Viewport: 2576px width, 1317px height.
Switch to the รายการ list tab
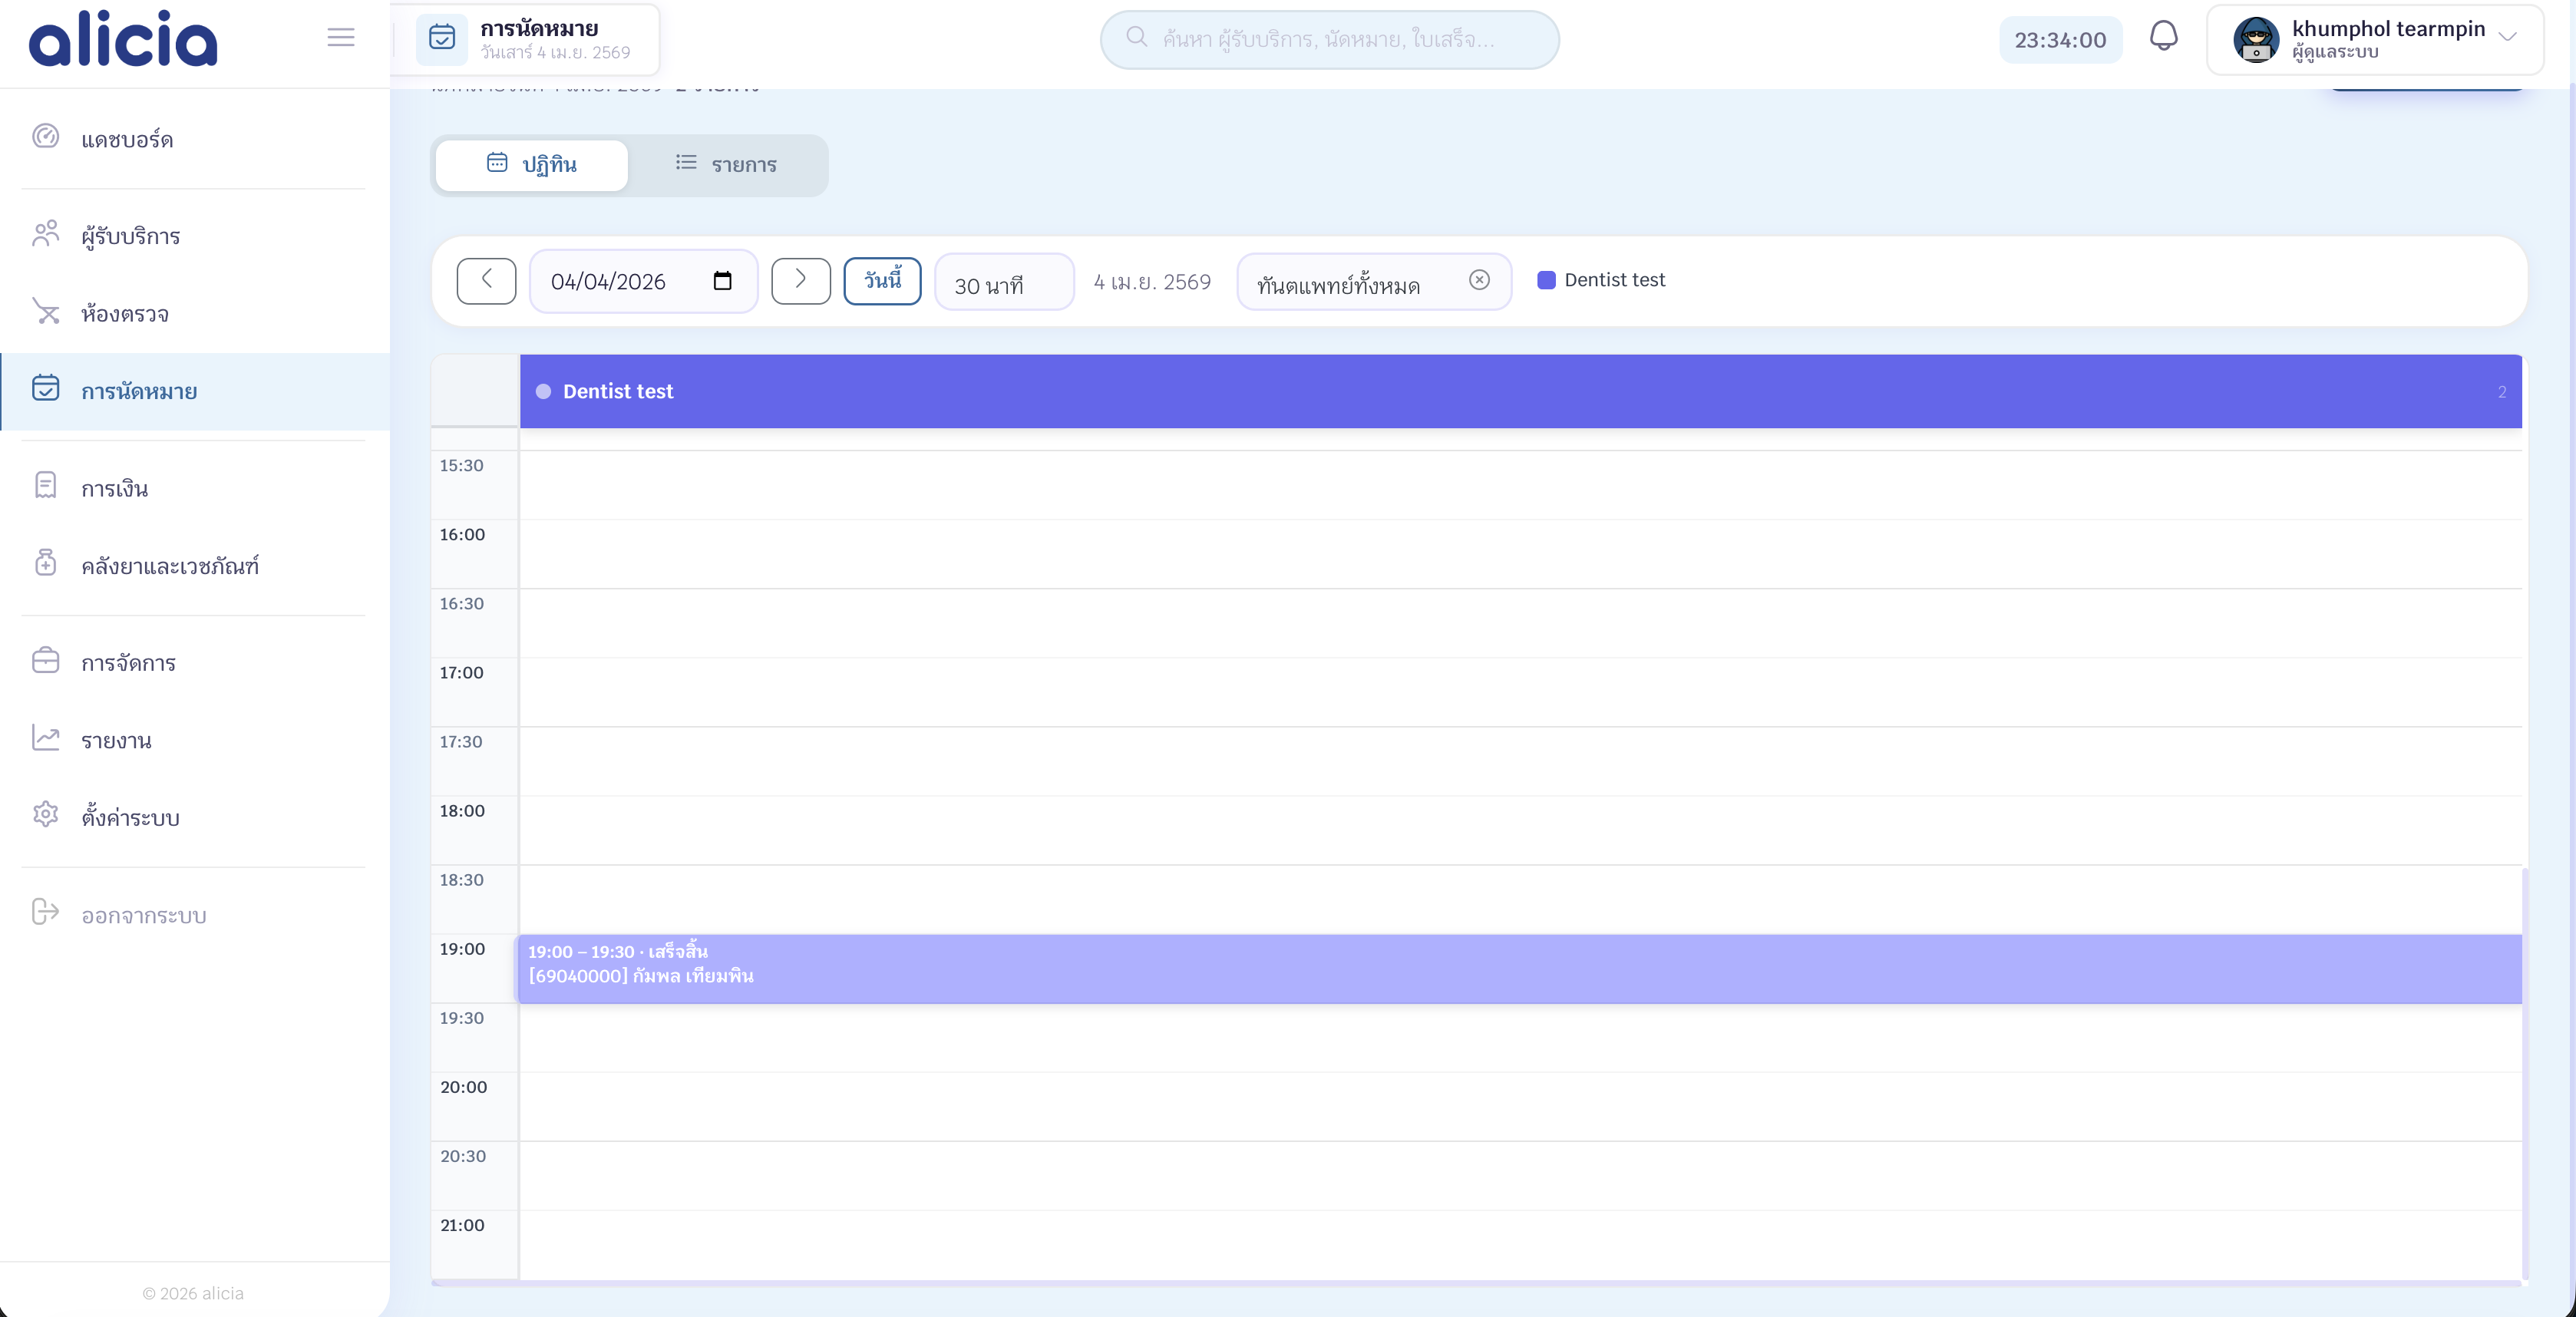727,164
